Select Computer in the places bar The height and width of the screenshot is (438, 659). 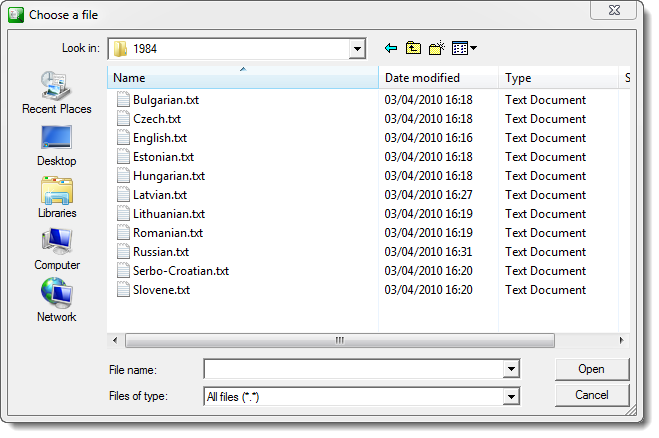[x=56, y=249]
